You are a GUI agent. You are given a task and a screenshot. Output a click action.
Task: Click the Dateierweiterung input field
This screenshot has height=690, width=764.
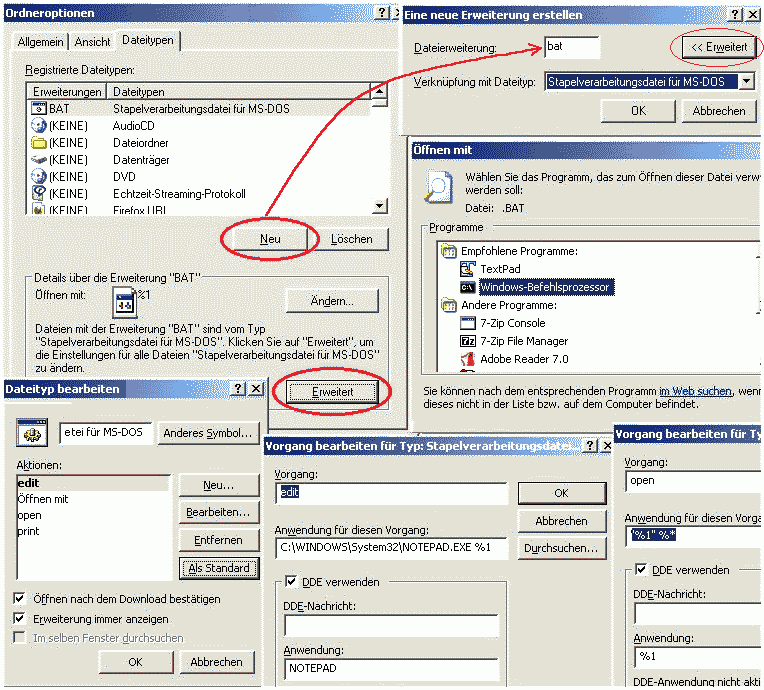tap(571, 47)
